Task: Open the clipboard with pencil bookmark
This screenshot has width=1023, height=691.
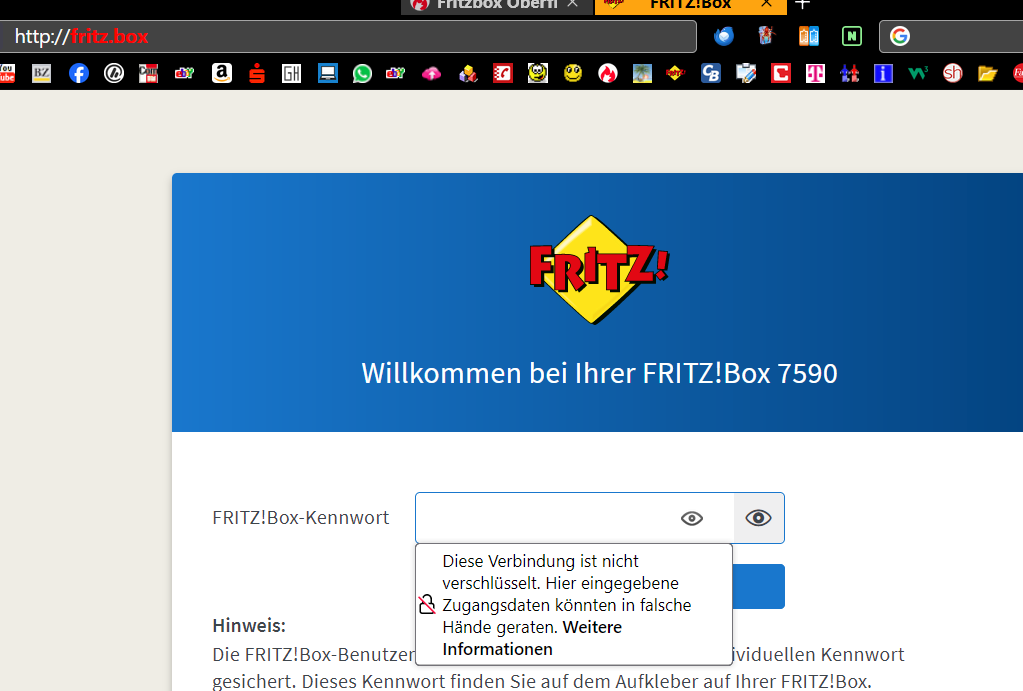Action: click(x=746, y=73)
